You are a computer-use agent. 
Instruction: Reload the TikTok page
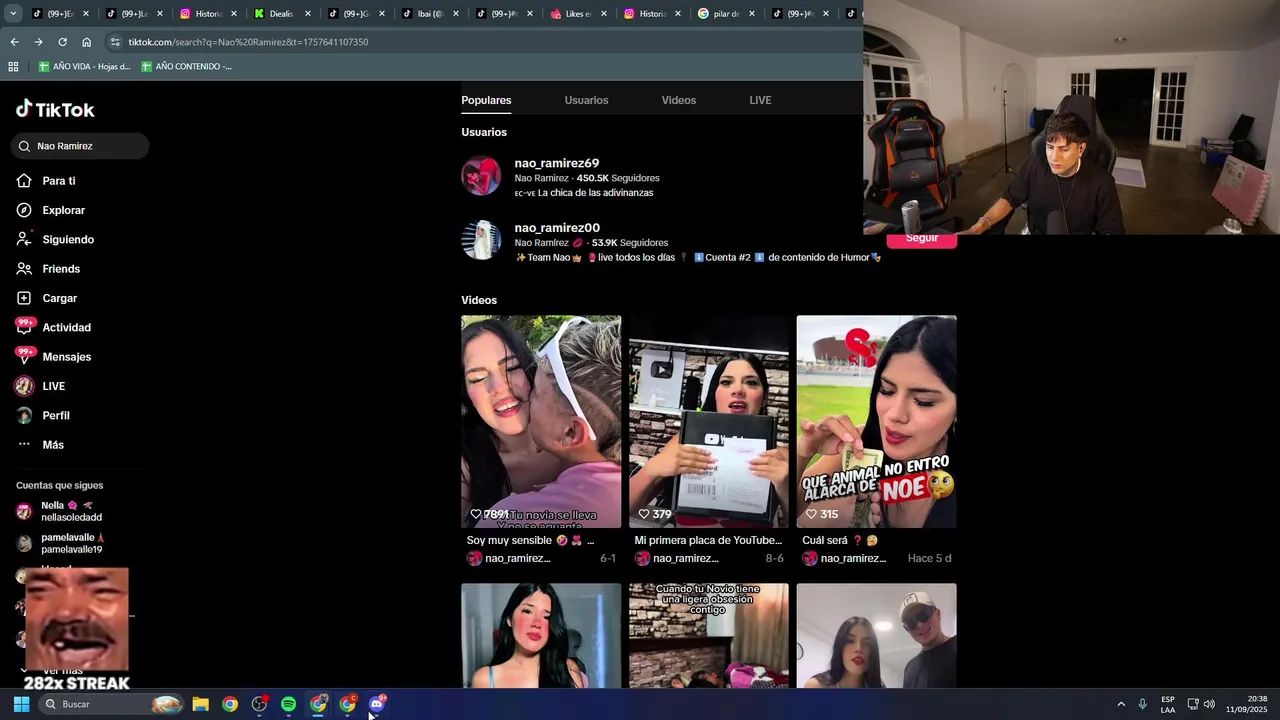pos(62,42)
